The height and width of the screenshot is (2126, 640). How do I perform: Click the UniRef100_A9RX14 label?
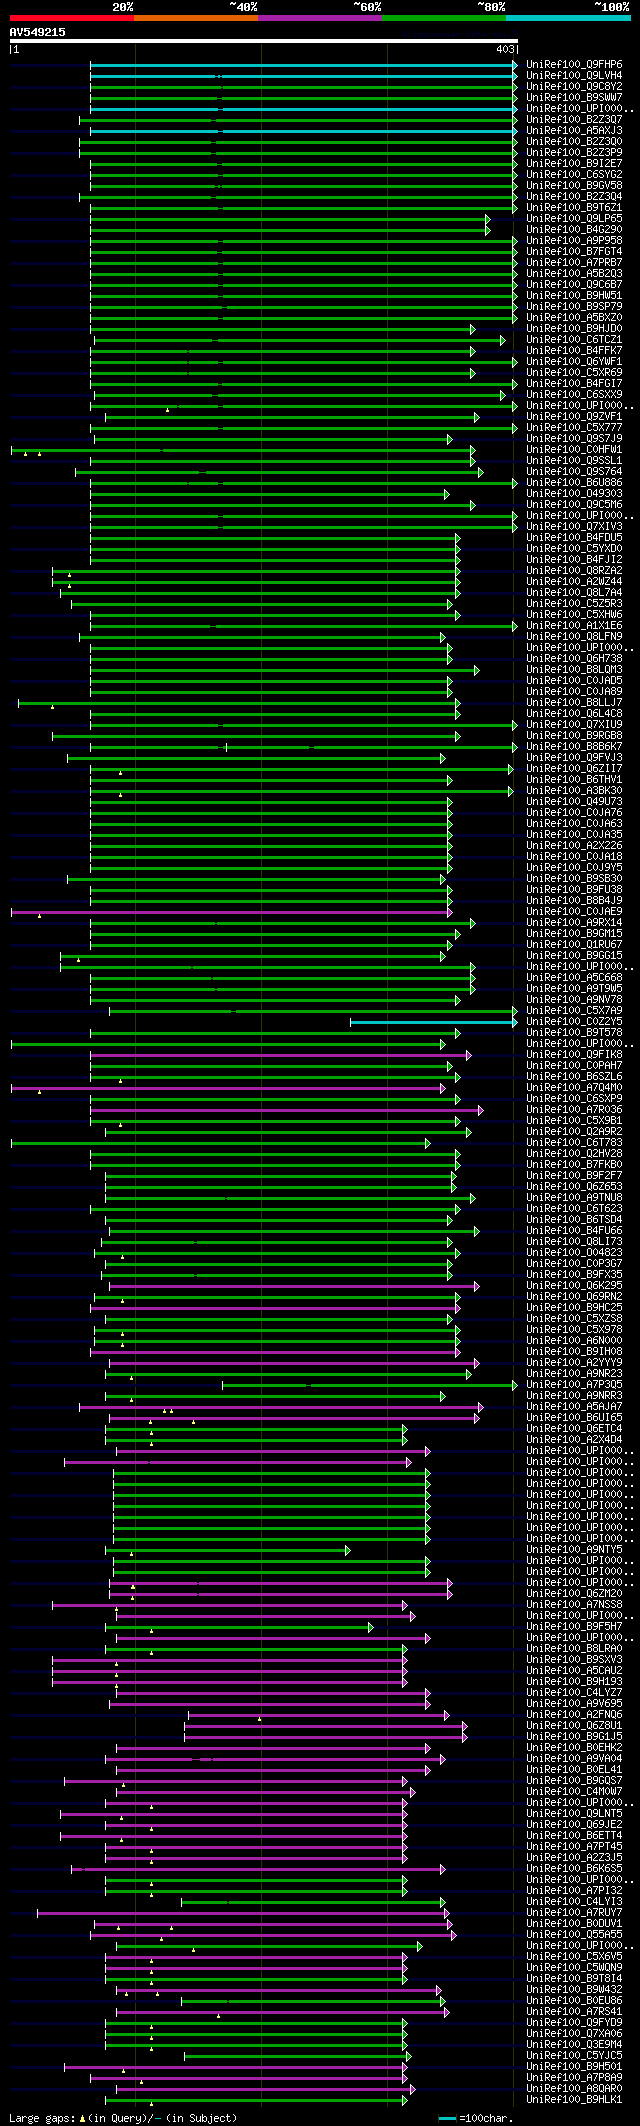click(x=574, y=922)
